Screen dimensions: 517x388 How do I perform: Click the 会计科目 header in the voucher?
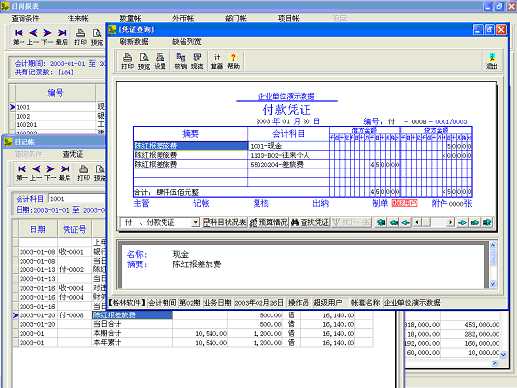coord(289,134)
